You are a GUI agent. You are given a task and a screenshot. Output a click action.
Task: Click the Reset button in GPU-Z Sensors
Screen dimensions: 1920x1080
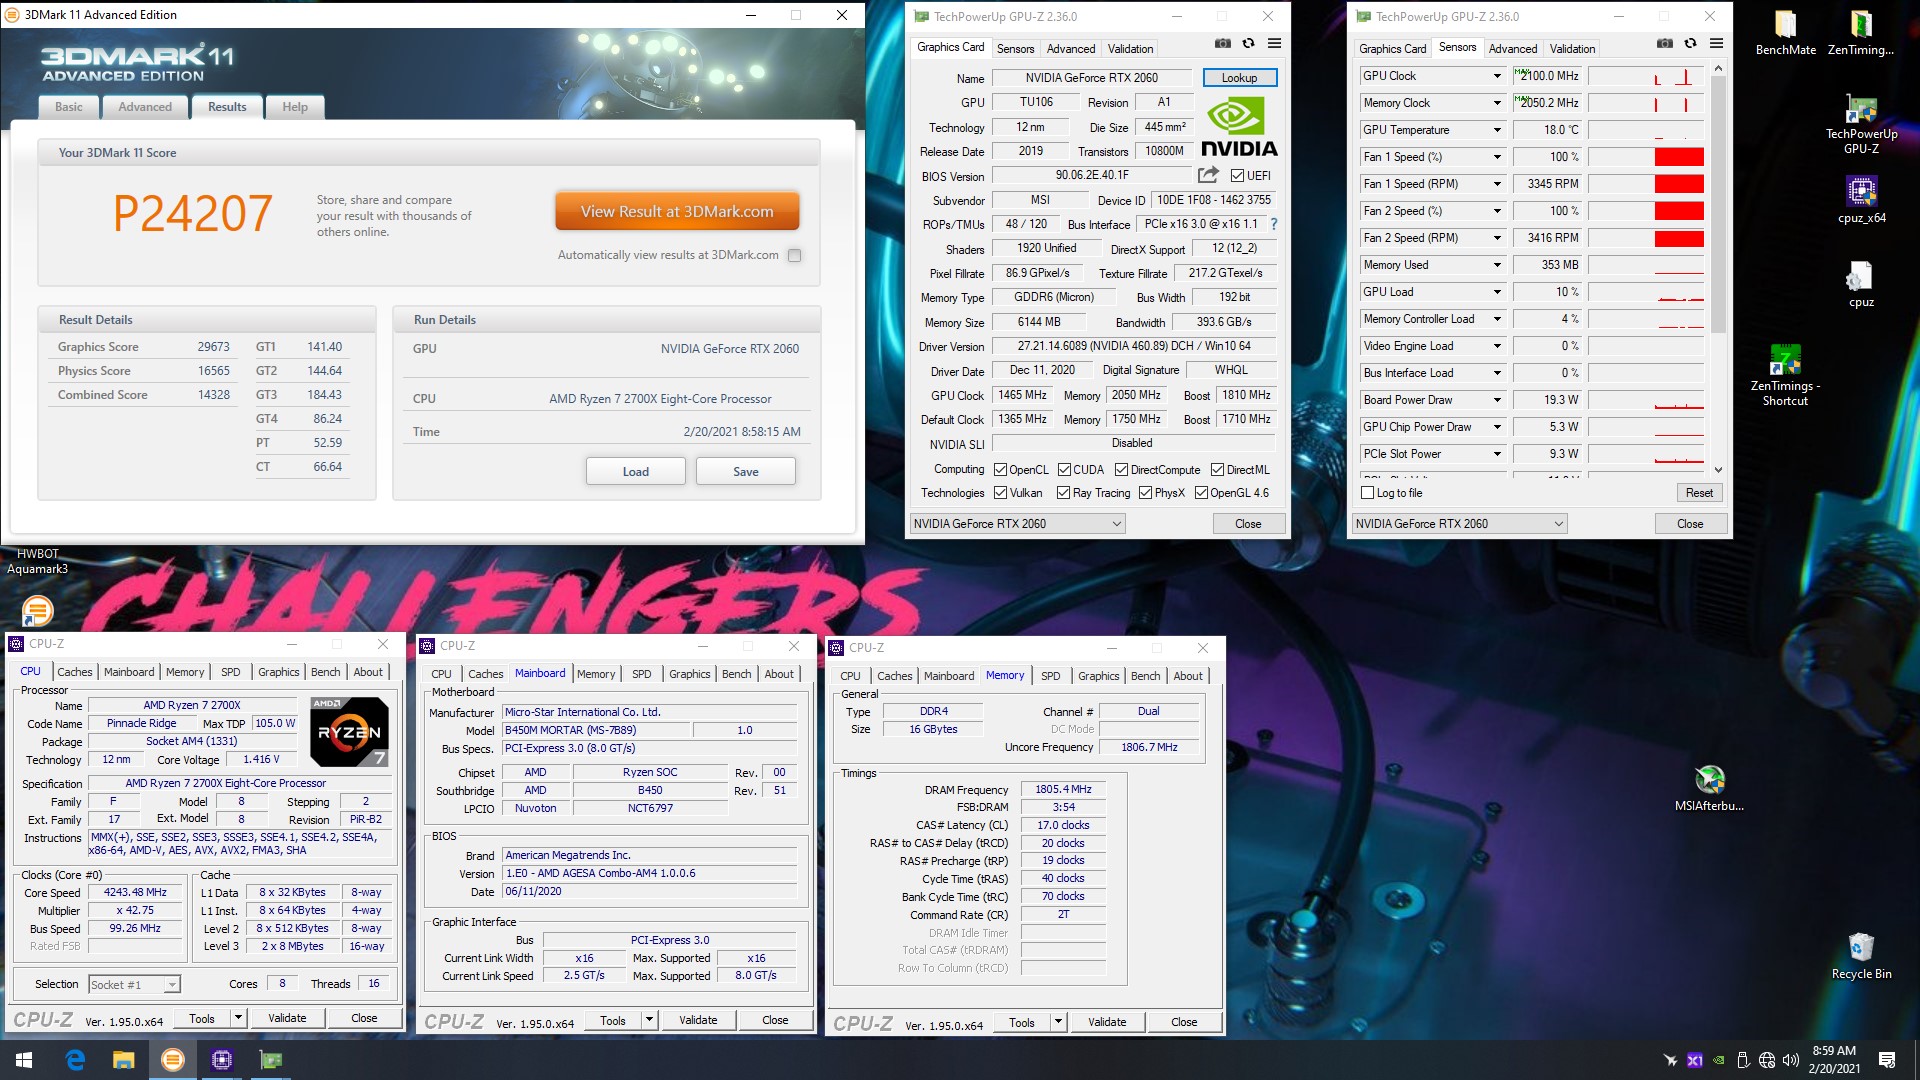coord(1699,493)
